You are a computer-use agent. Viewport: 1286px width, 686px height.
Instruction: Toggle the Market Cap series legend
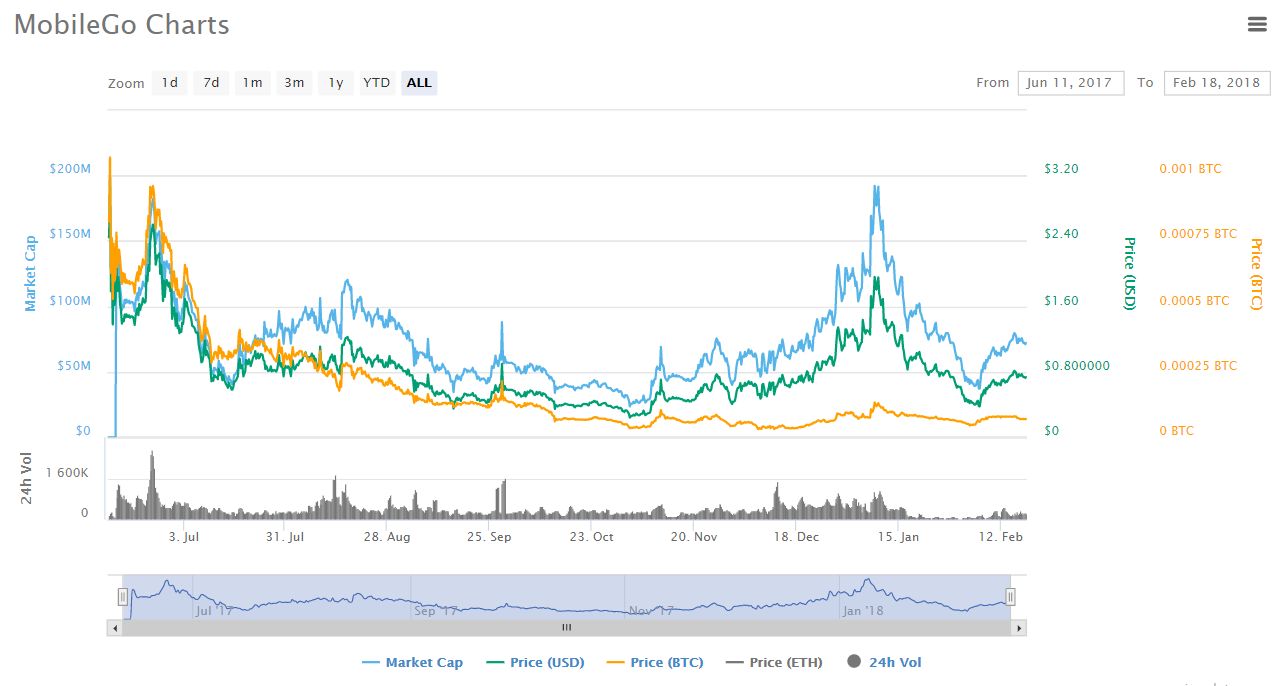point(412,662)
